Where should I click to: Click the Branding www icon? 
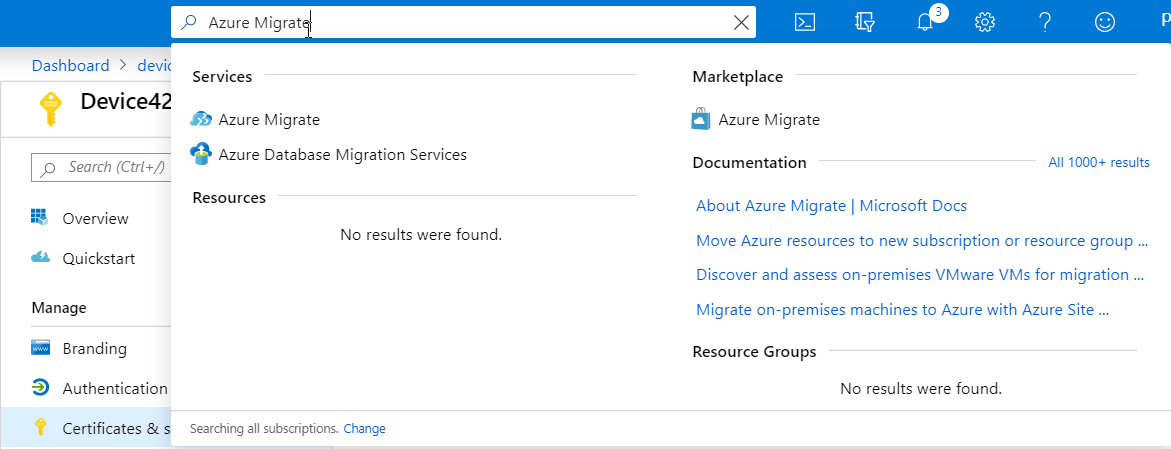coord(40,347)
